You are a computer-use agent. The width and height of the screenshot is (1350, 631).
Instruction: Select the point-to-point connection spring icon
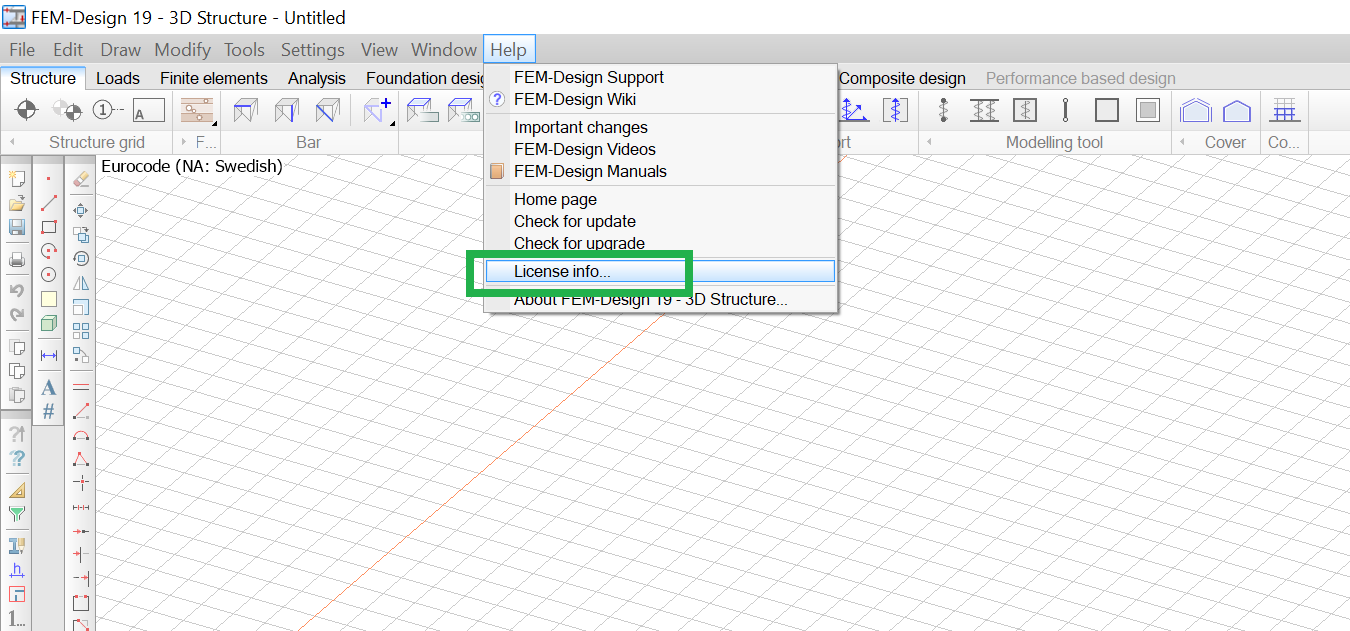click(x=943, y=110)
